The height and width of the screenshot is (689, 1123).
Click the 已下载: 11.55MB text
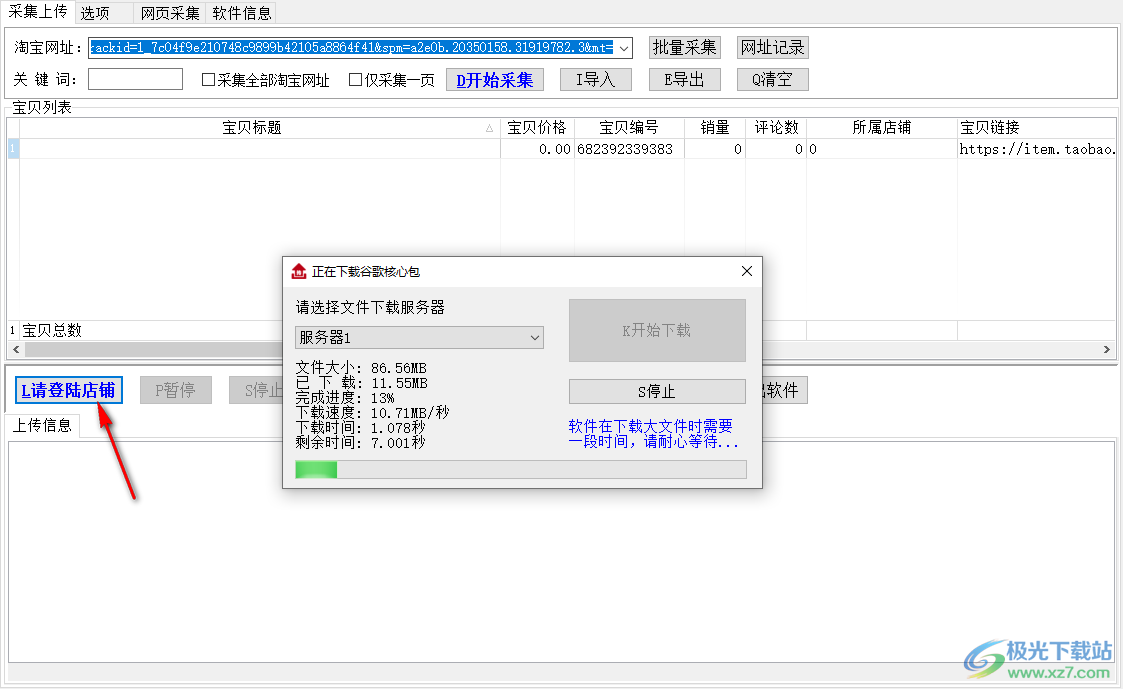[362, 383]
